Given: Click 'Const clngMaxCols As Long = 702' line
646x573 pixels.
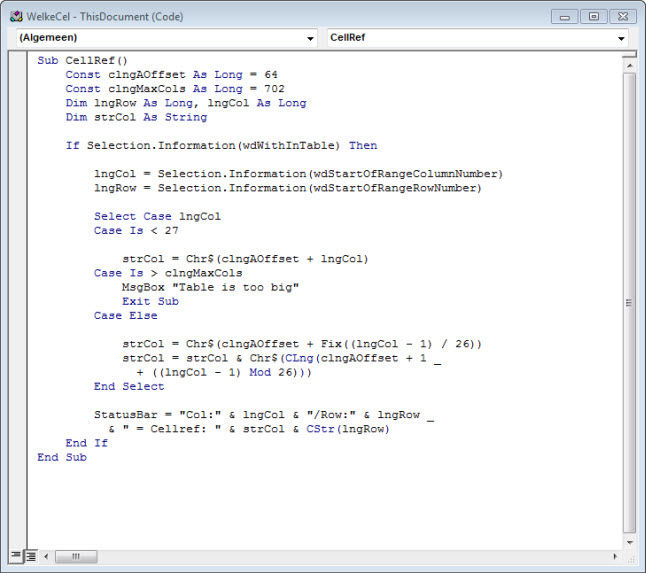Looking at the screenshot, I should pos(175,89).
